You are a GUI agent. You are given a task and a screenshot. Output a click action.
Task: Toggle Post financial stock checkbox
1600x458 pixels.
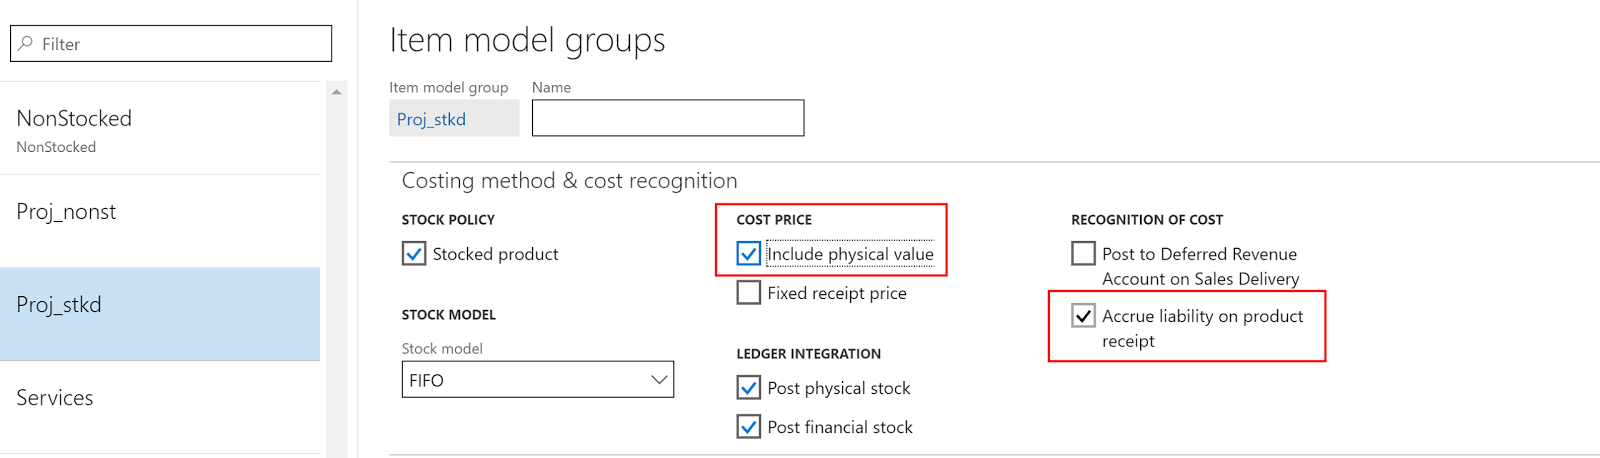[749, 427]
